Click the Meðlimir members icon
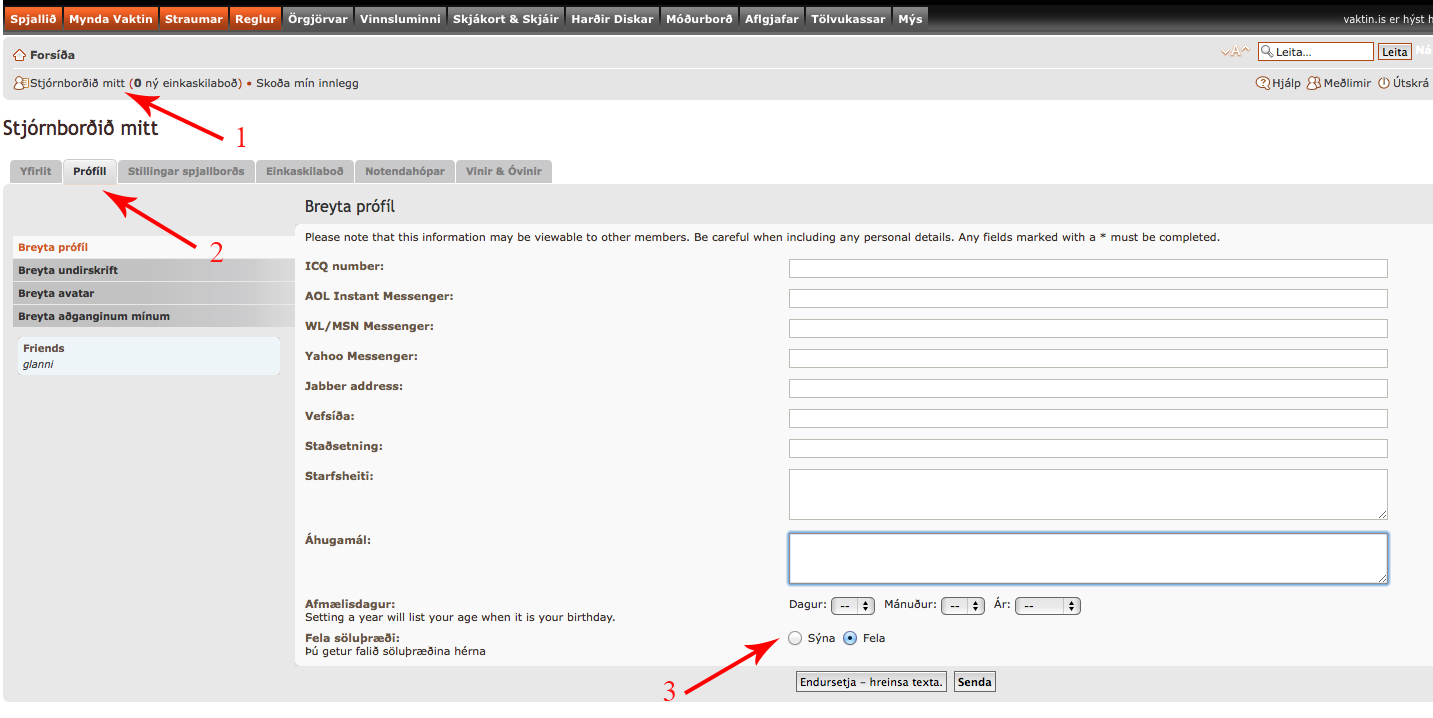 (1313, 83)
